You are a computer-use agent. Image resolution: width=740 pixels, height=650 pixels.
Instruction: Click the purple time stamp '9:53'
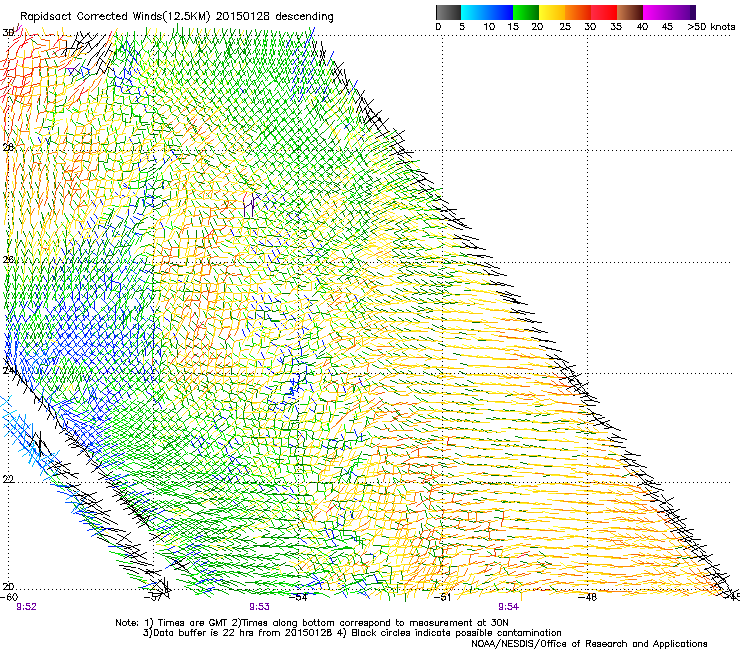[x=260, y=607]
